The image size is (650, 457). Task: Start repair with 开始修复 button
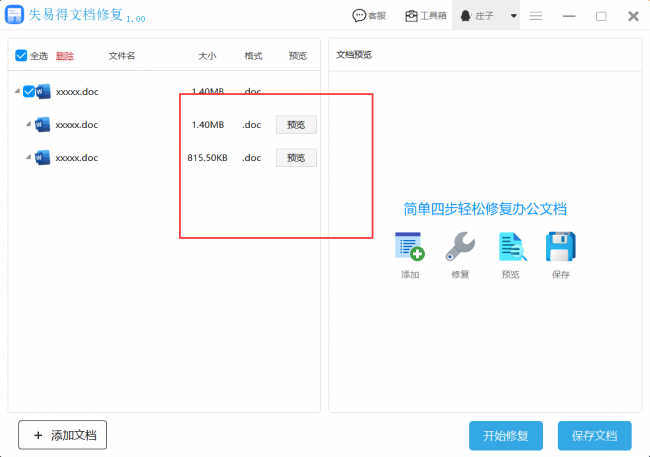(x=506, y=435)
